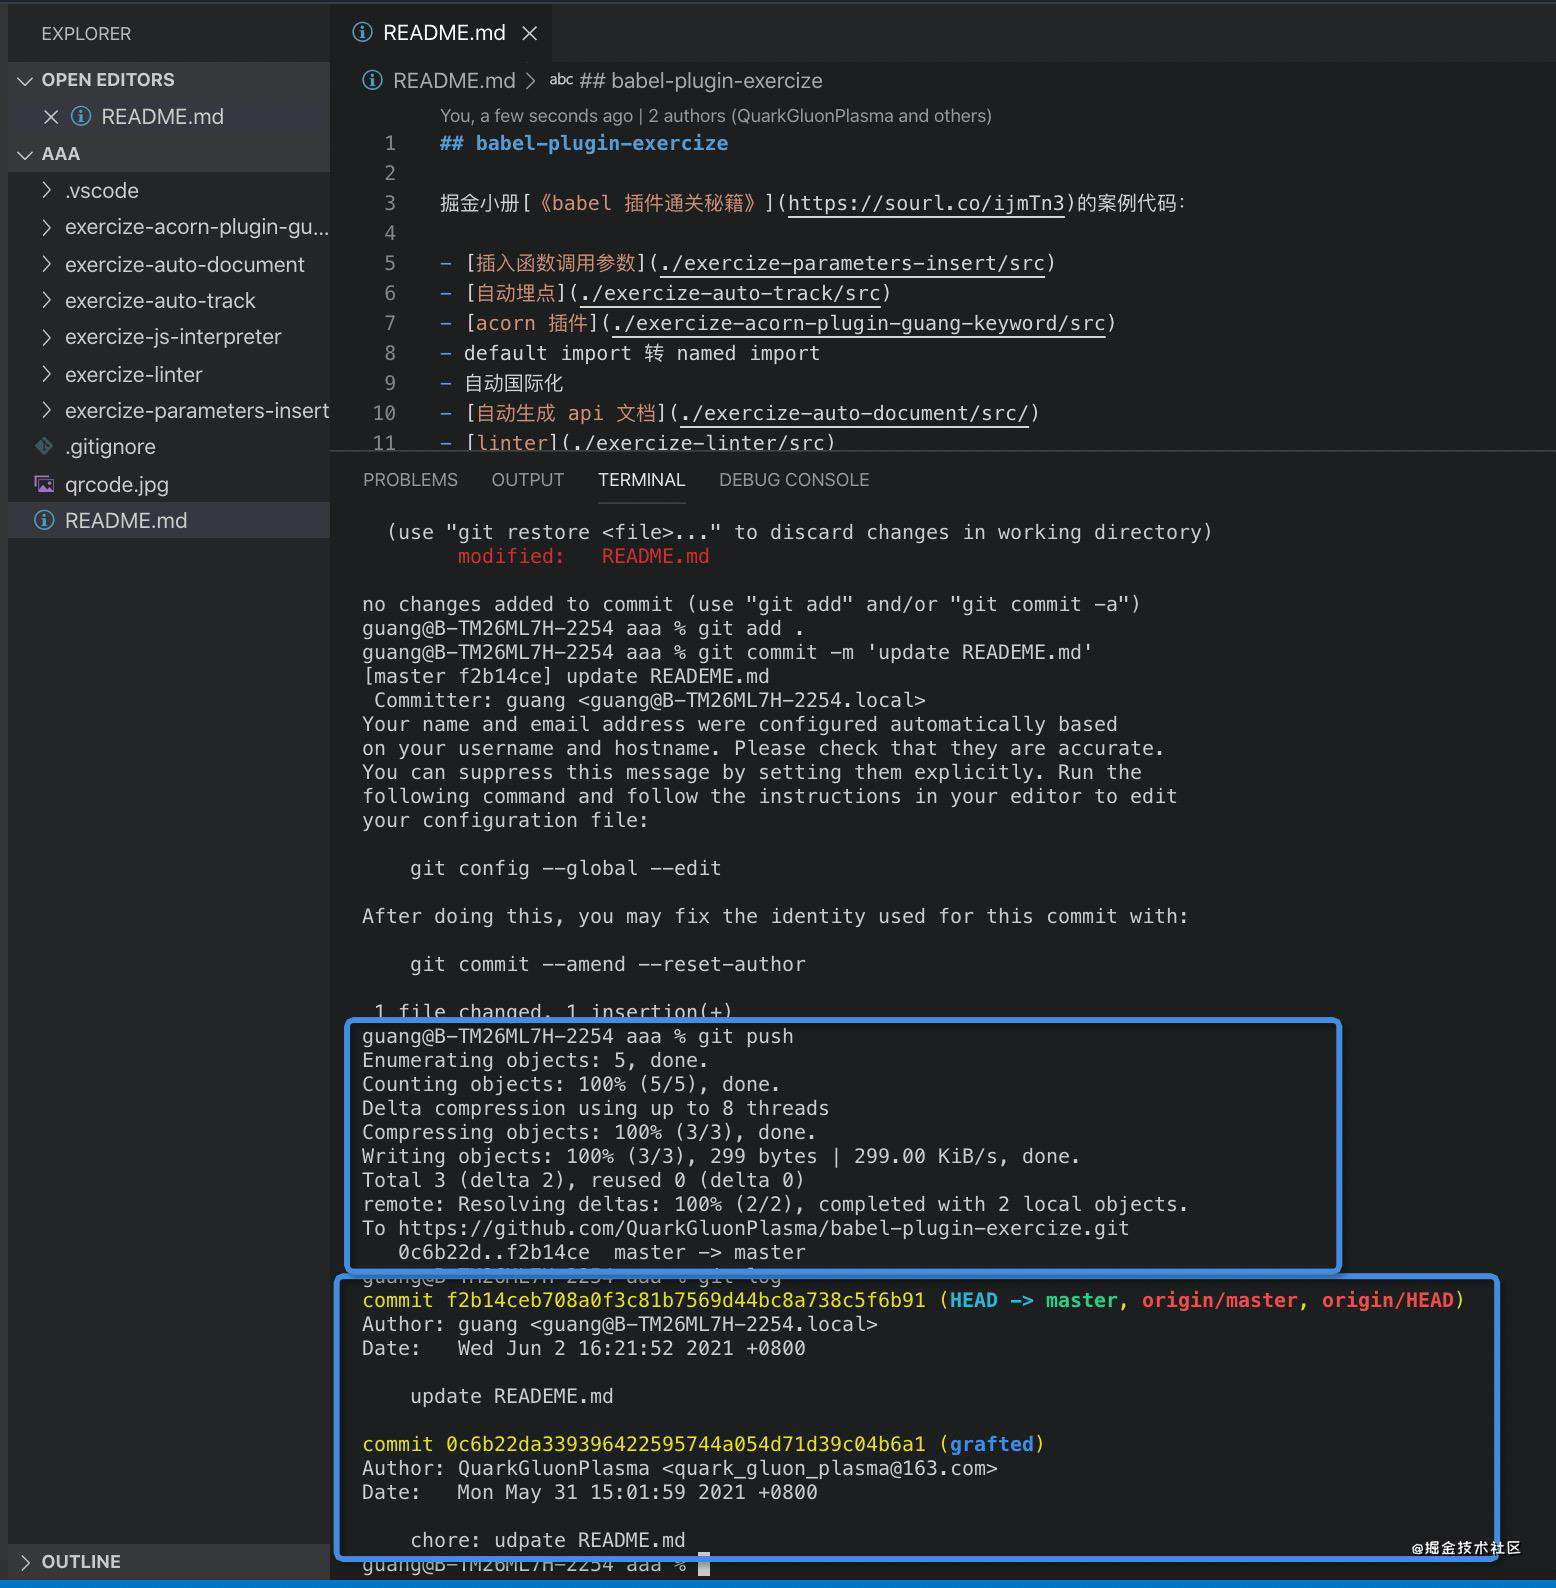The width and height of the screenshot is (1556, 1588).
Task: Expand exercize-auto-document folder
Action: click(x=46, y=264)
